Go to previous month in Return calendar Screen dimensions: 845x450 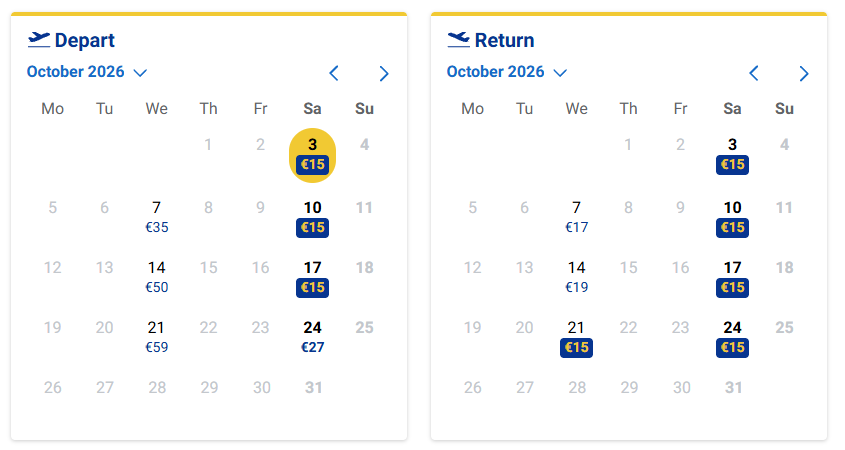[754, 73]
